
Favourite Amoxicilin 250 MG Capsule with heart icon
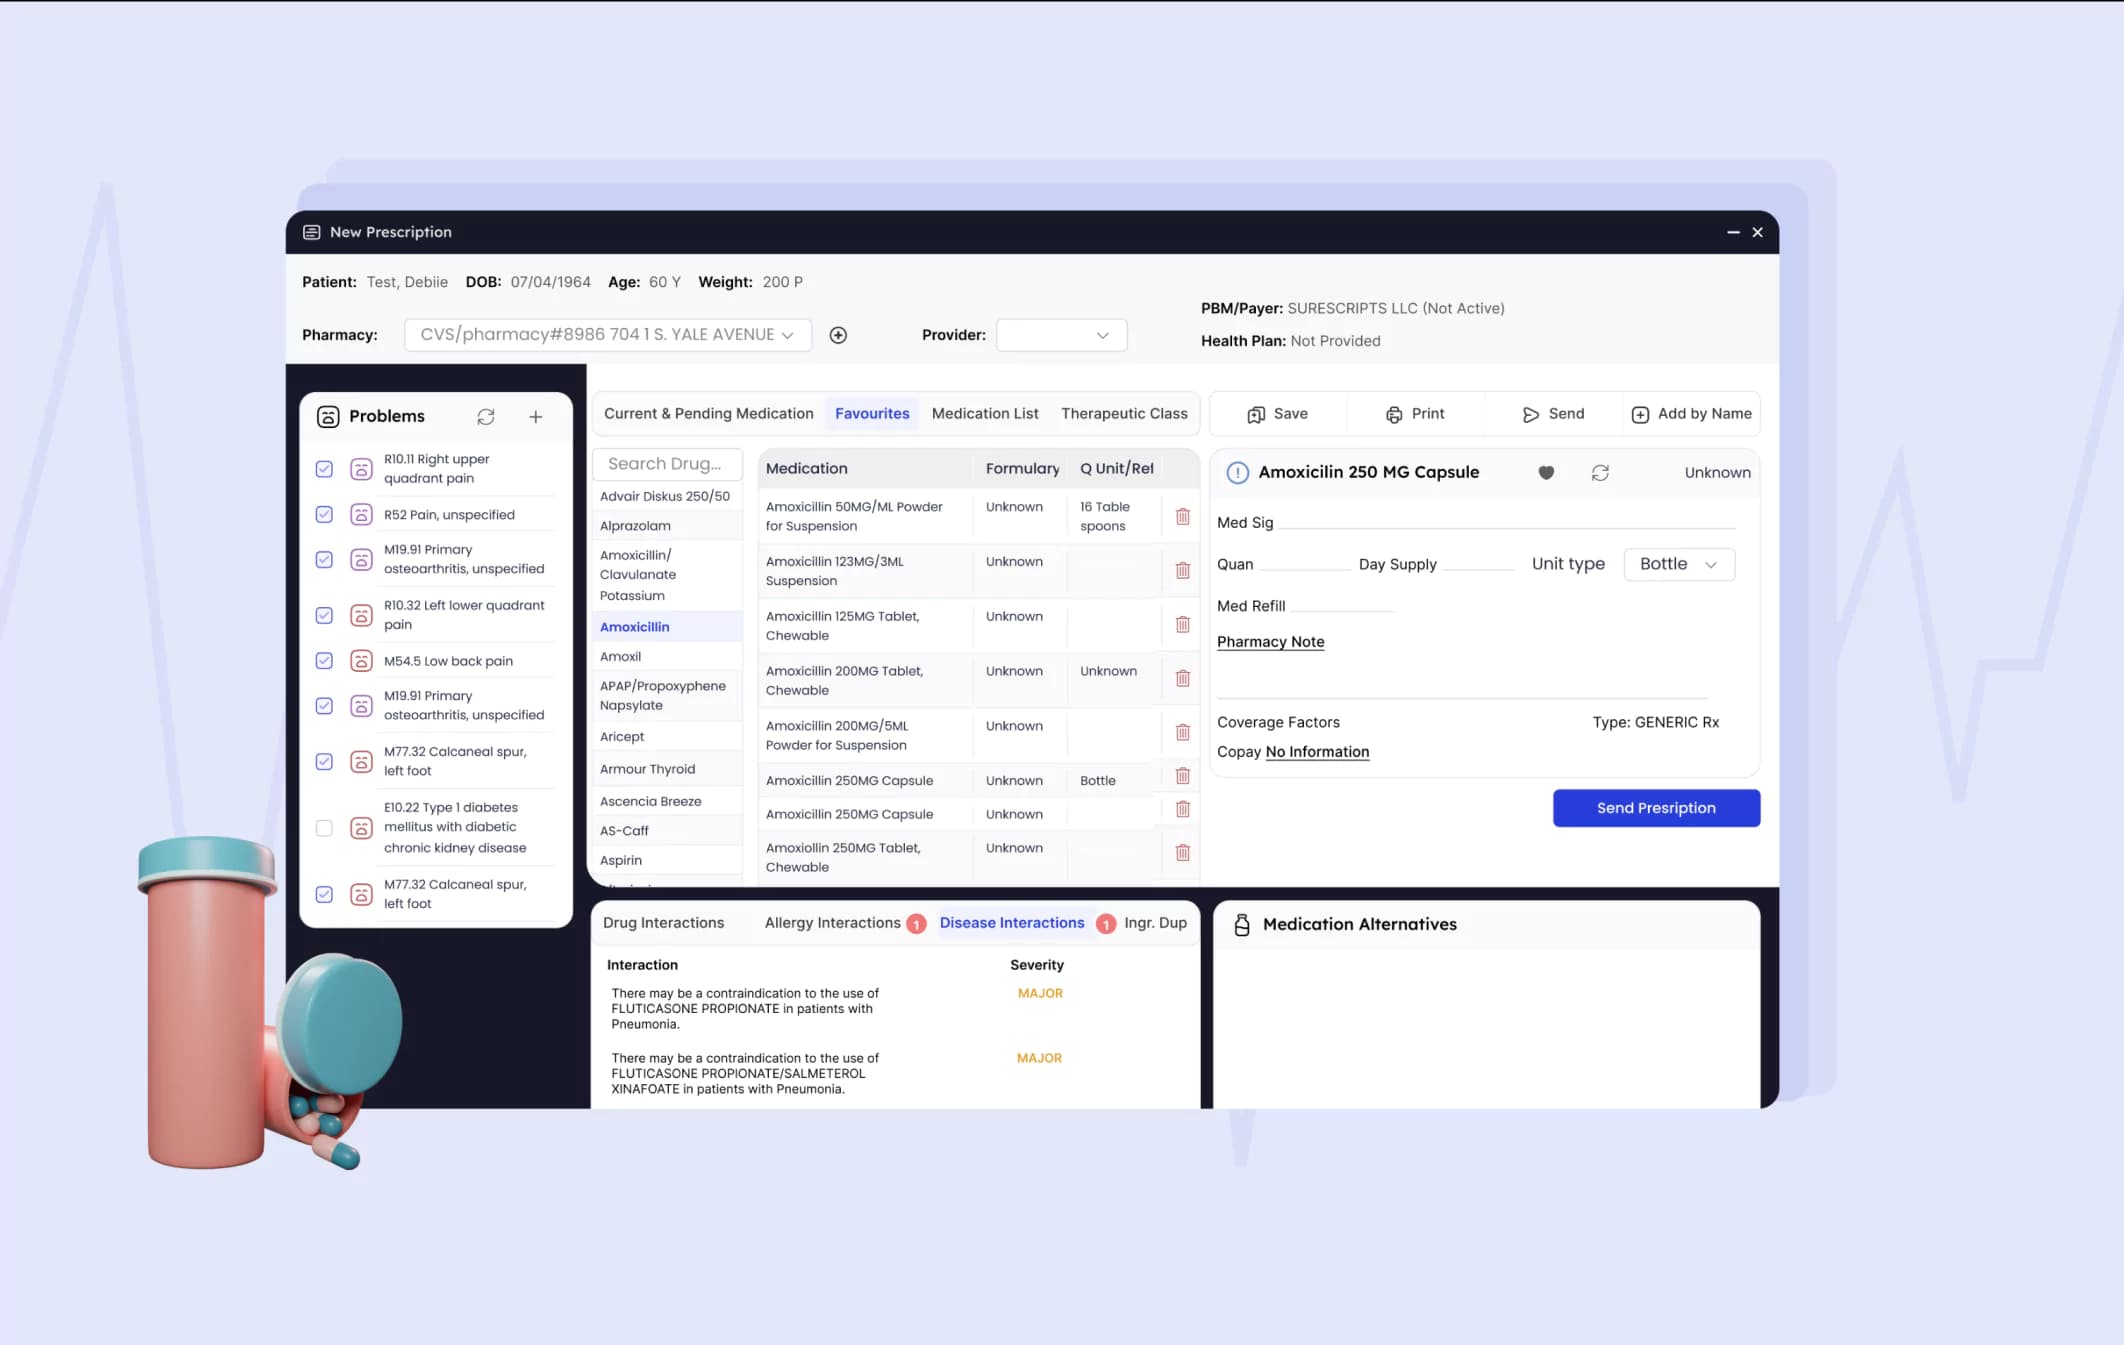pyautogui.click(x=1546, y=472)
